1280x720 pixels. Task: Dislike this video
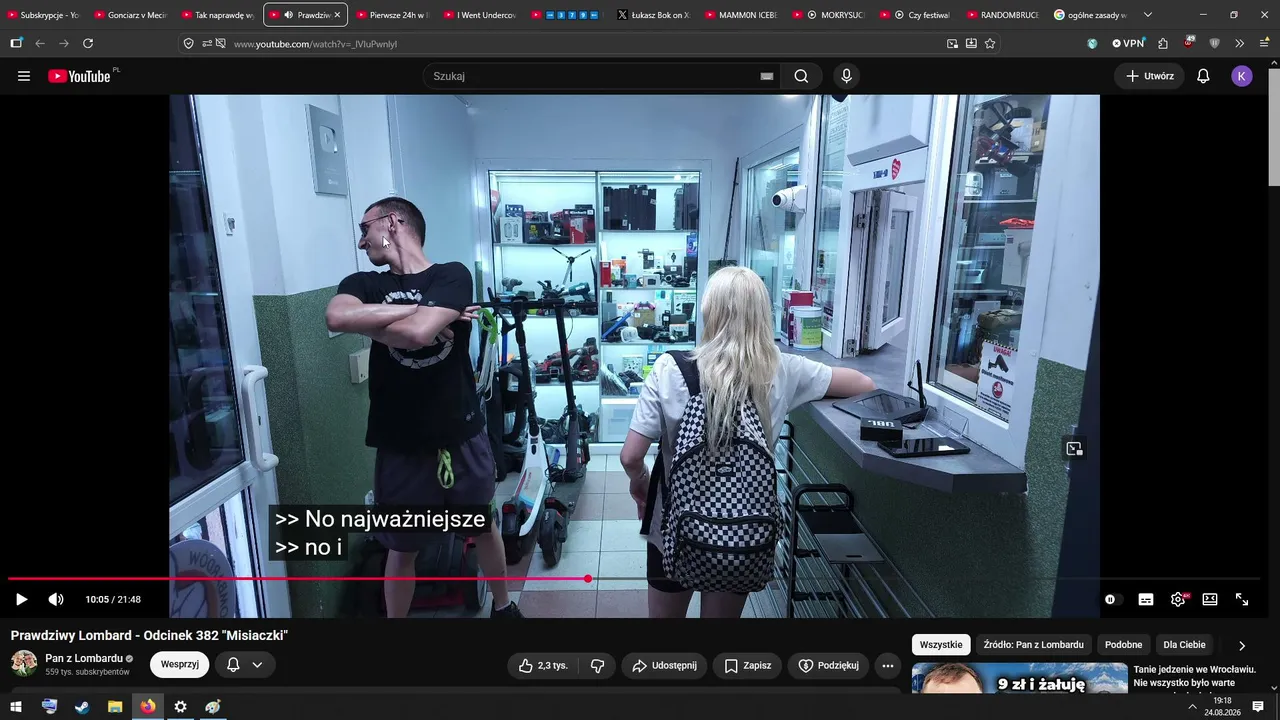click(x=598, y=665)
